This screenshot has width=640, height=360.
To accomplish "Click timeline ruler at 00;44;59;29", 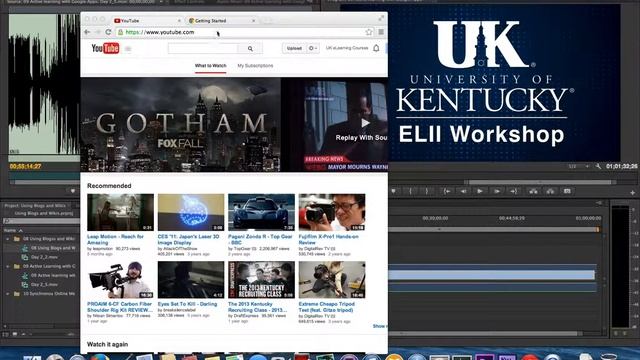I will click(512, 219).
